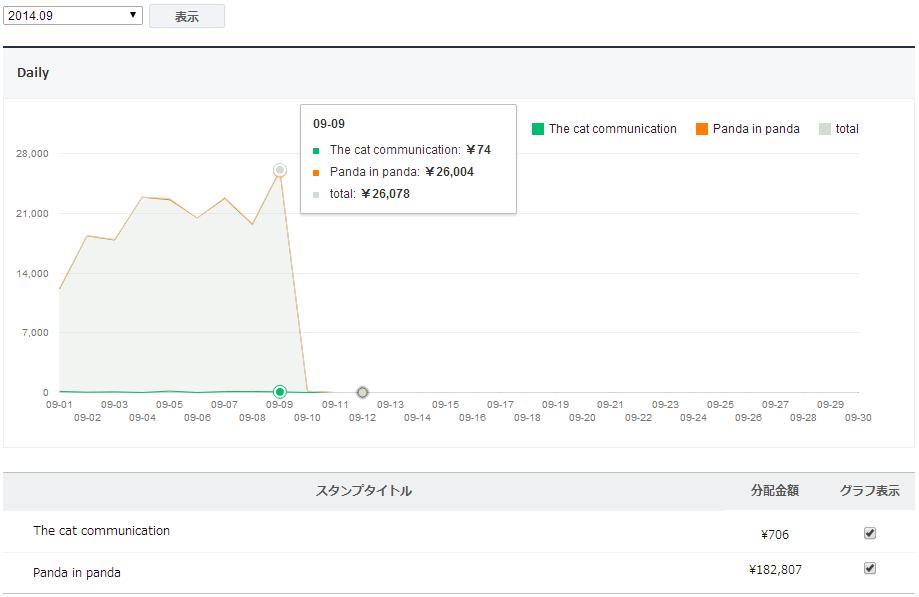
Task: Click the ¥182,807 amount cell
Action: pos(775,569)
